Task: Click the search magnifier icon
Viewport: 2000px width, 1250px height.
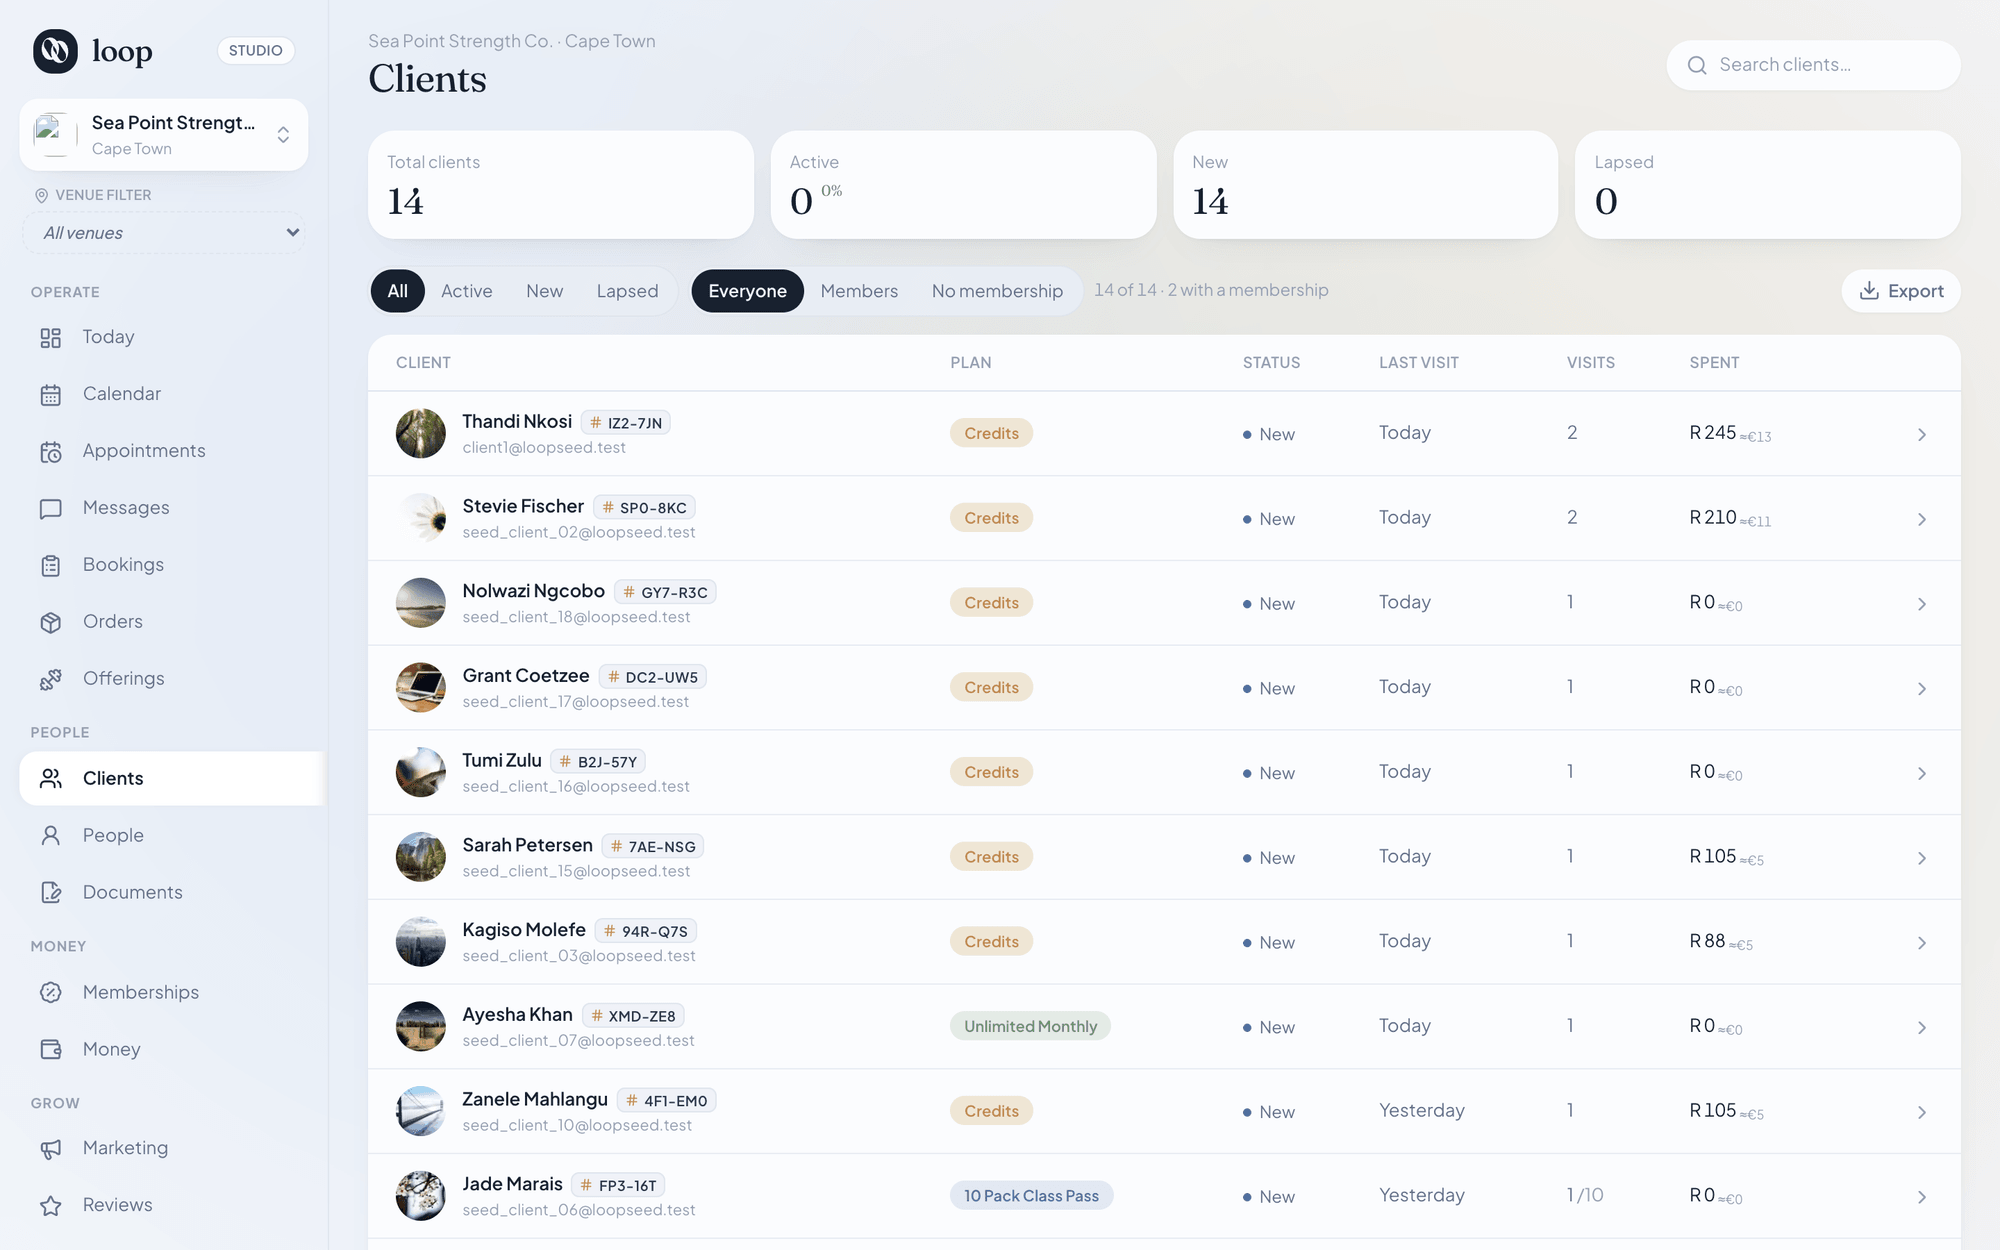Action: tap(1697, 65)
